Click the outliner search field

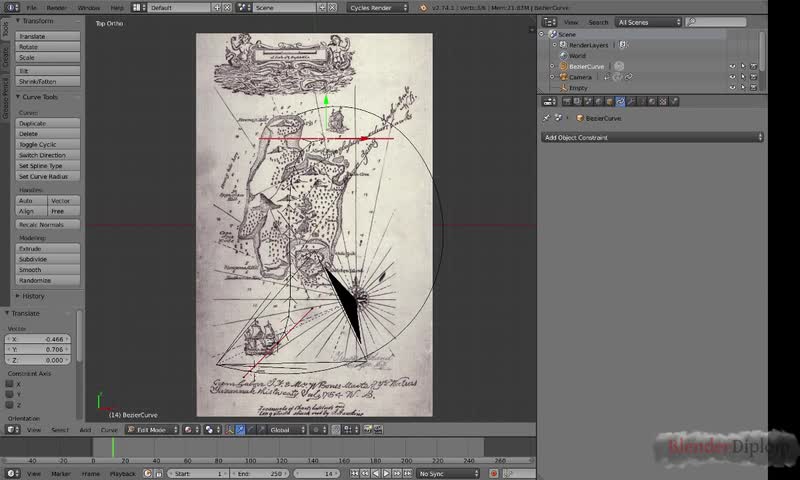click(x=716, y=22)
